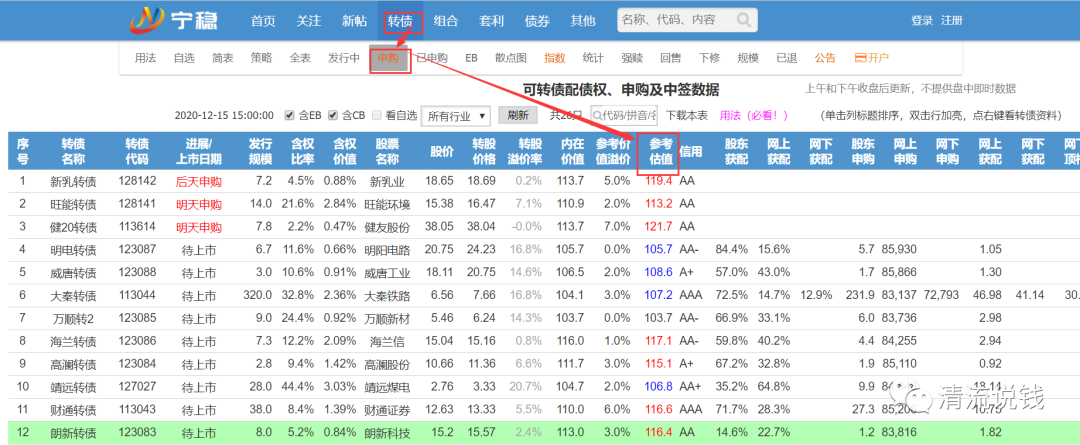Click the 后天申购 status in row 1
1080x445 pixels.
[x=198, y=182]
